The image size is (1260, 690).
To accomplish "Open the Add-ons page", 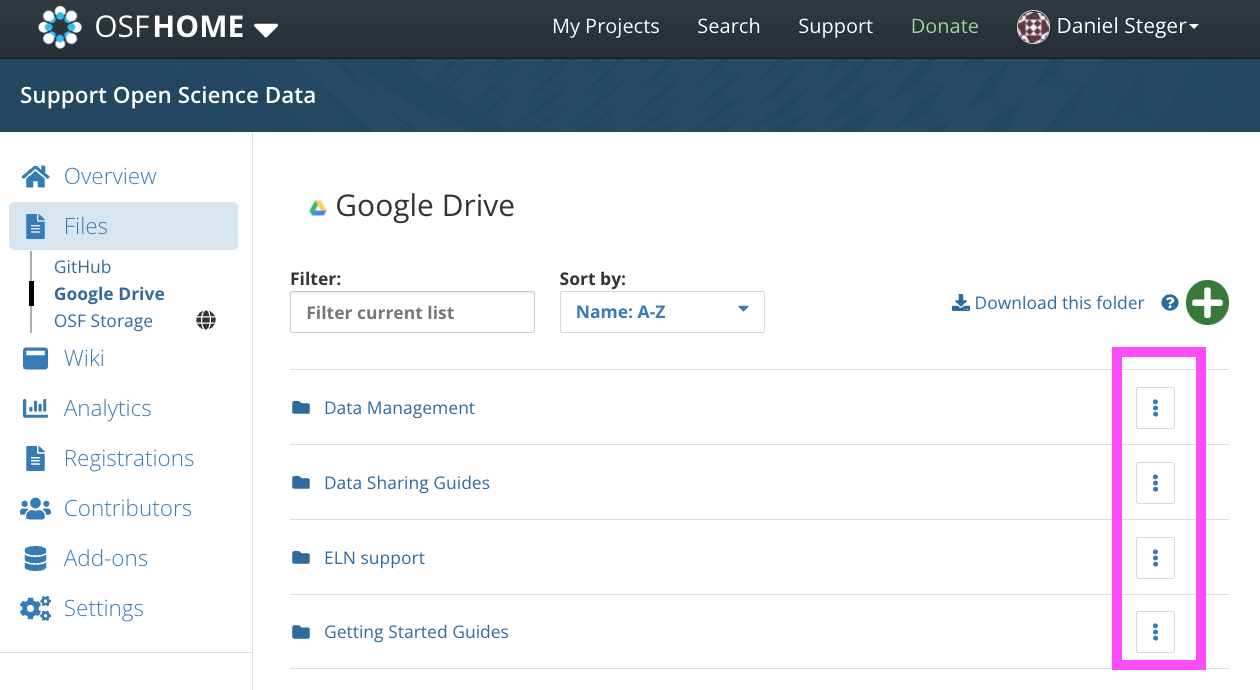I will pyautogui.click(x=106, y=558).
